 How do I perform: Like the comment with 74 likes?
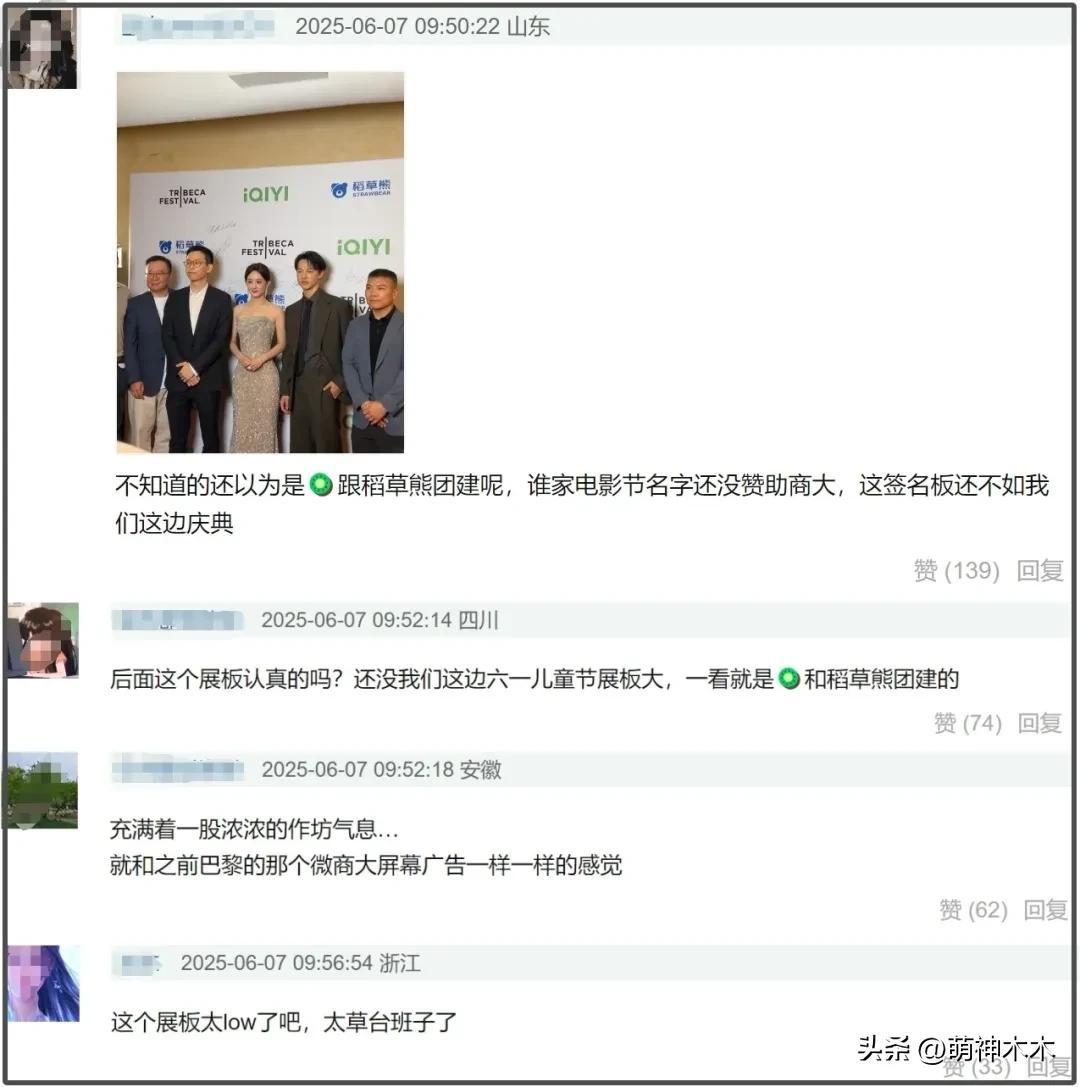(x=968, y=723)
